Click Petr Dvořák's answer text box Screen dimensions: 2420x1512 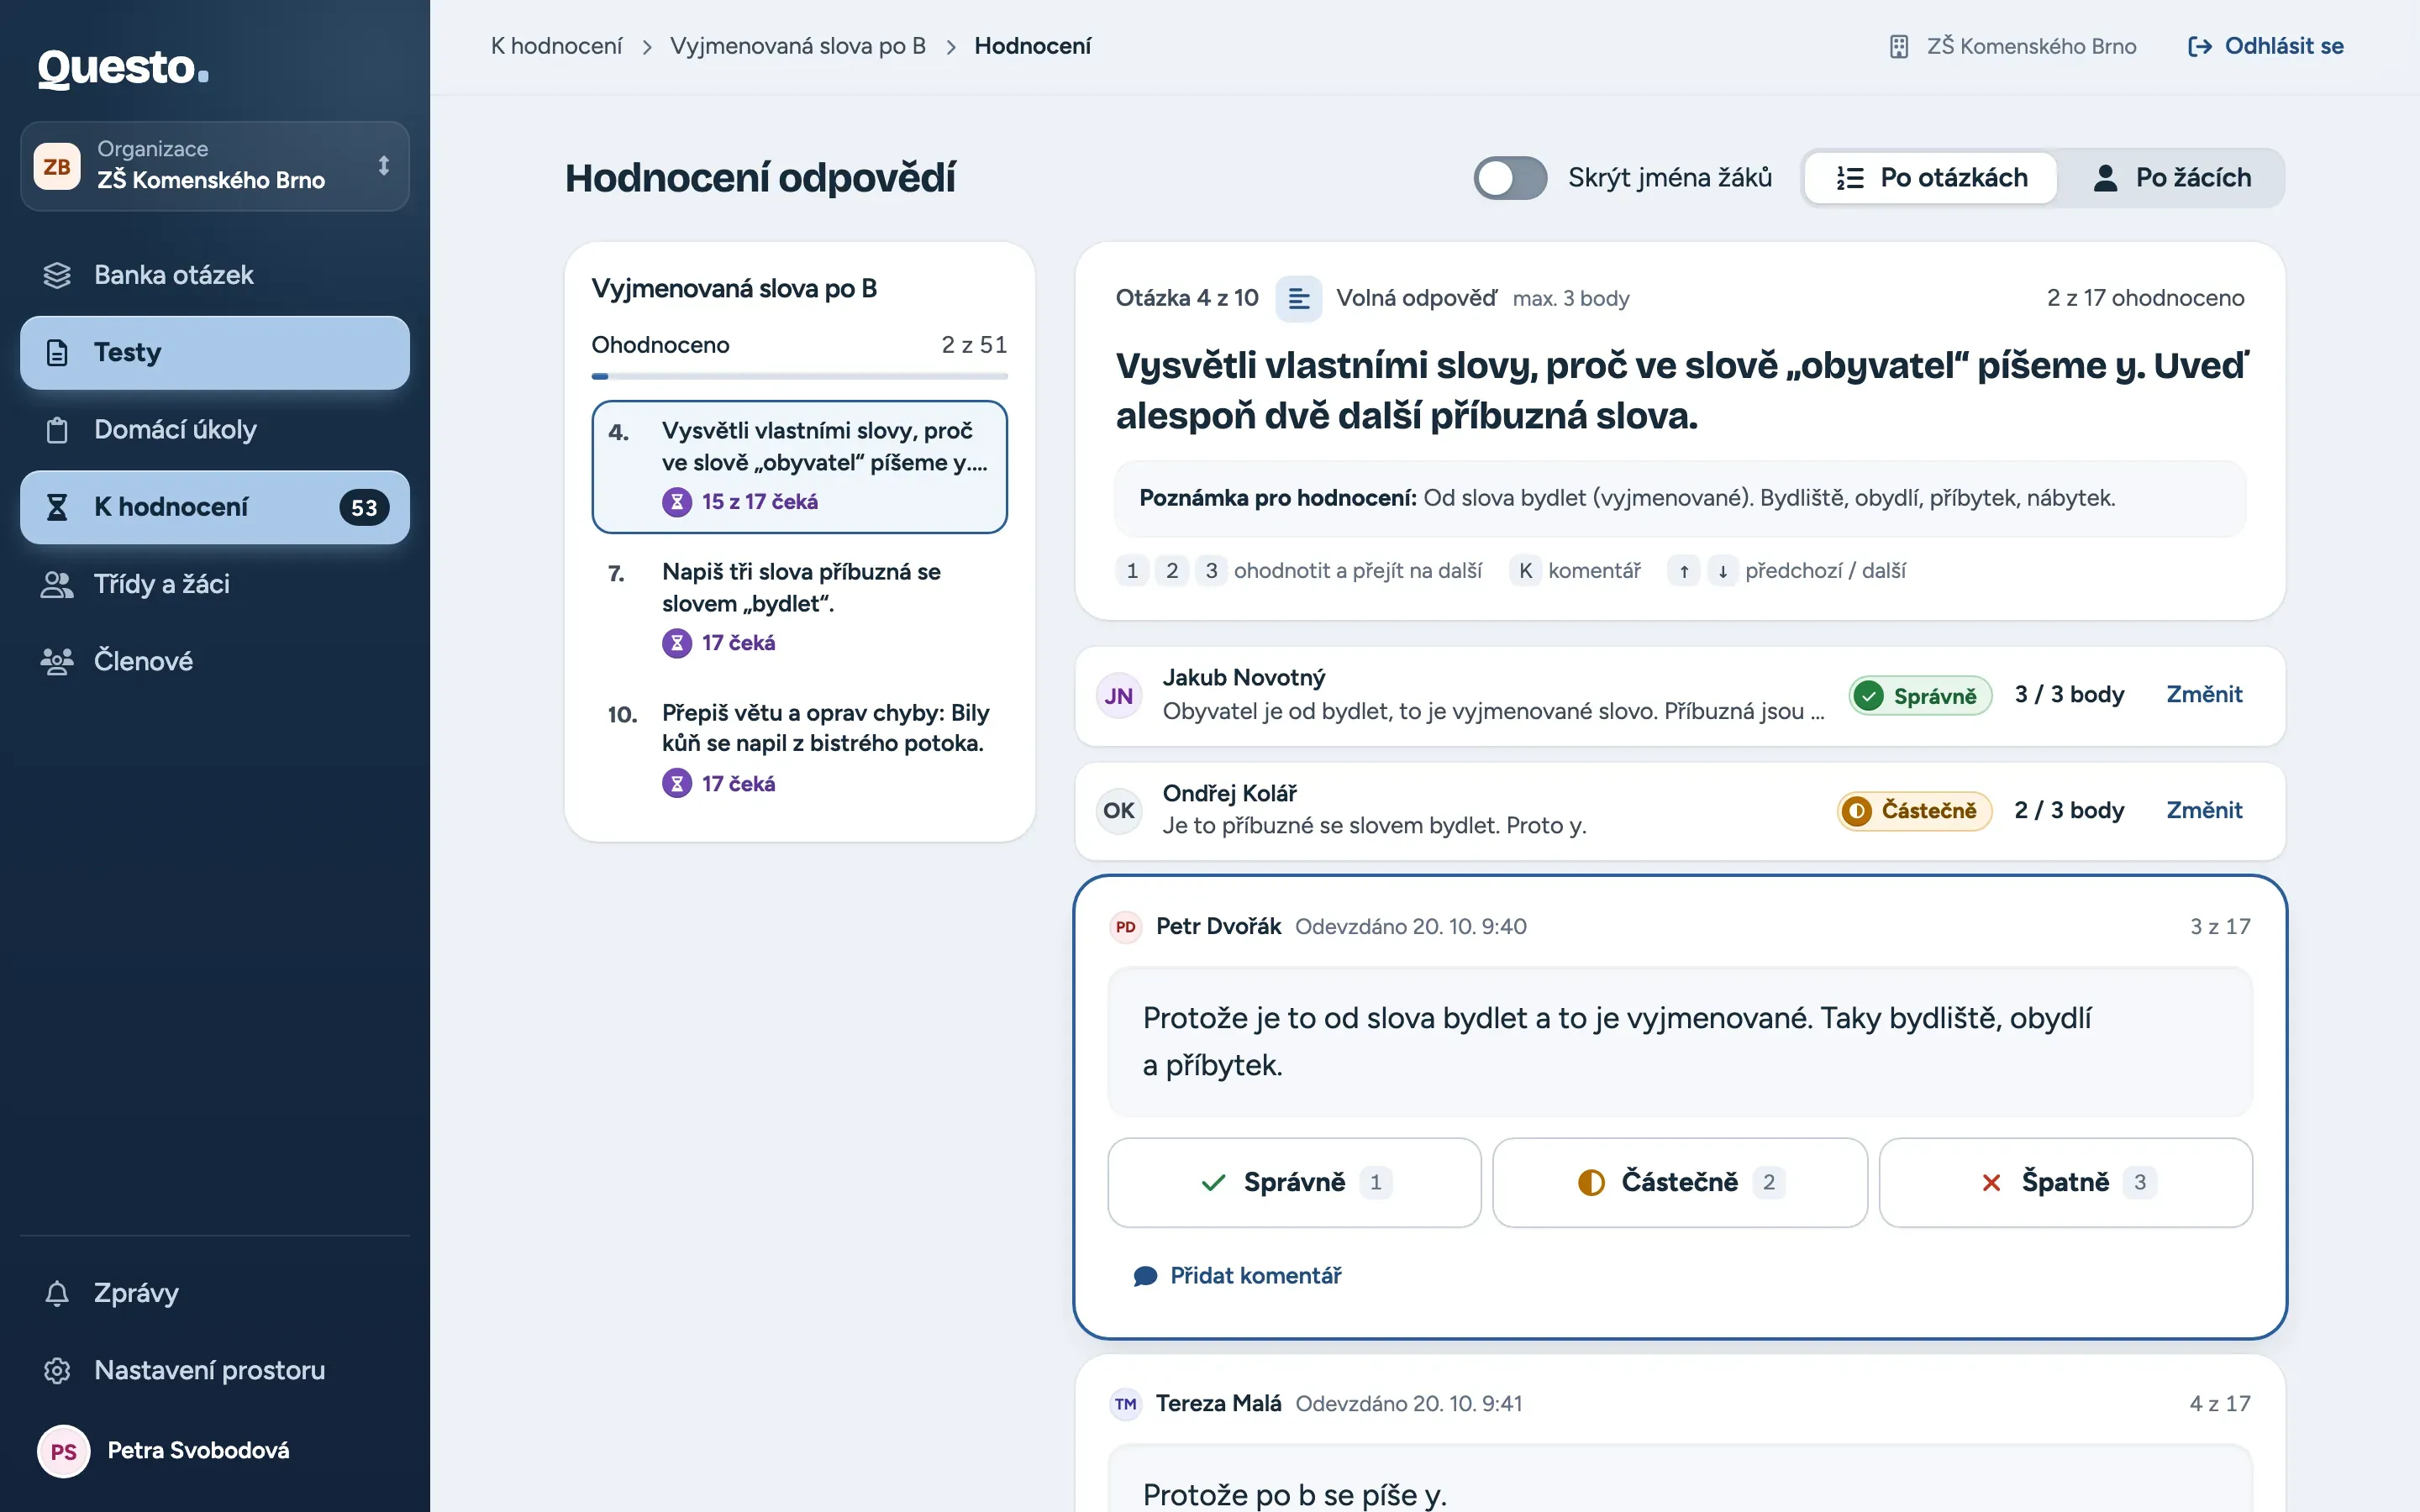(1680, 1042)
